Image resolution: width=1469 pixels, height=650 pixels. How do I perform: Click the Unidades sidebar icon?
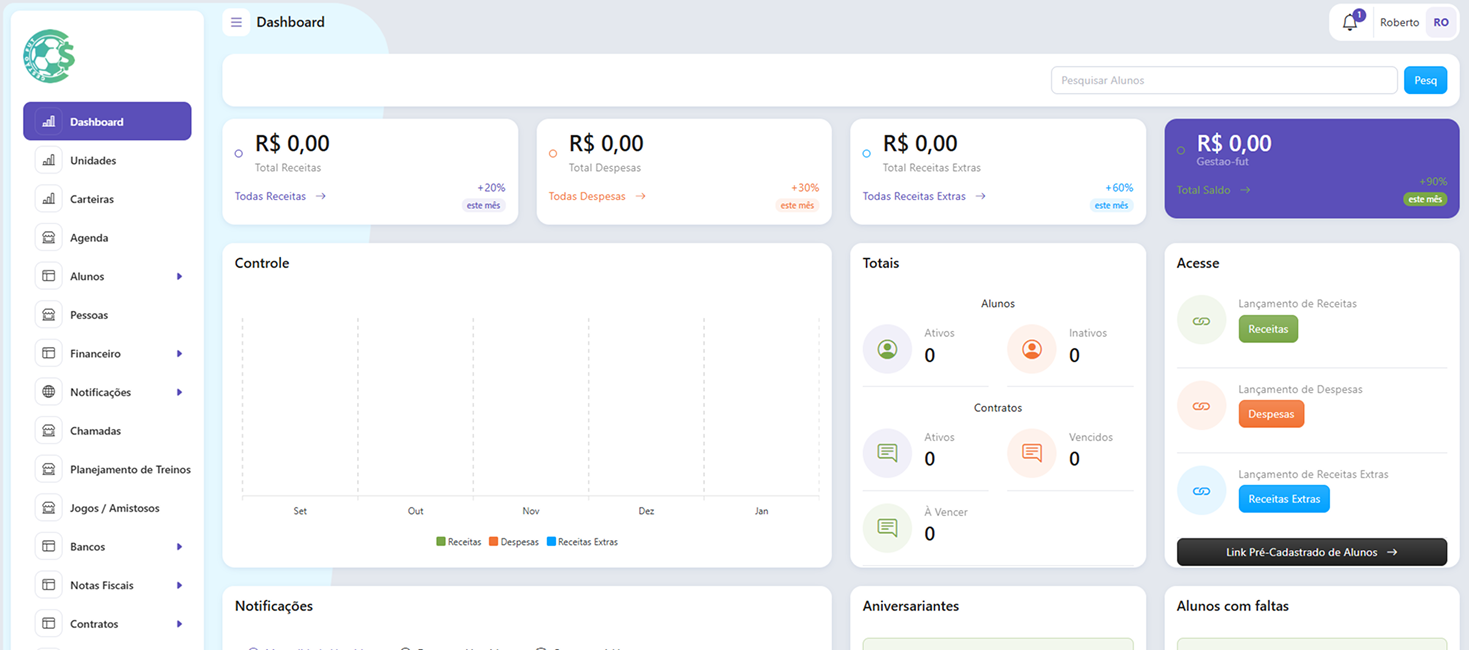tap(48, 160)
